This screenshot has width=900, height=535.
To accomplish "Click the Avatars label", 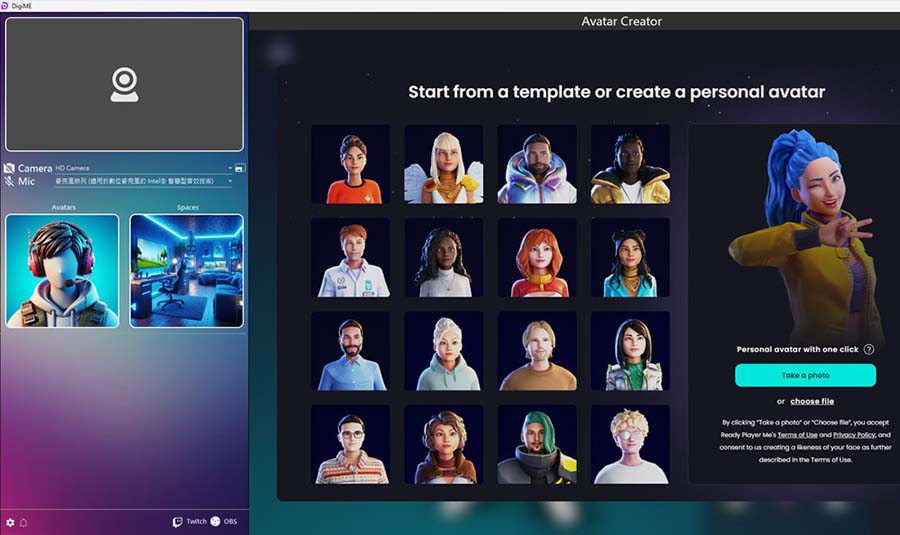I will coord(64,207).
